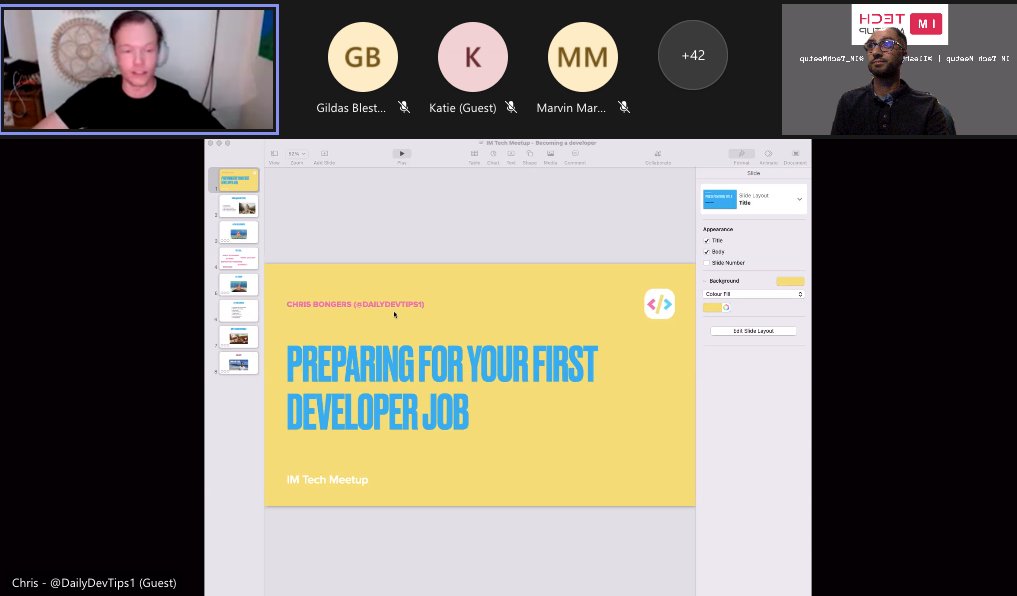The height and width of the screenshot is (596, 1017).
Task: Disable the Body checkbox
Action: [706, 251]
